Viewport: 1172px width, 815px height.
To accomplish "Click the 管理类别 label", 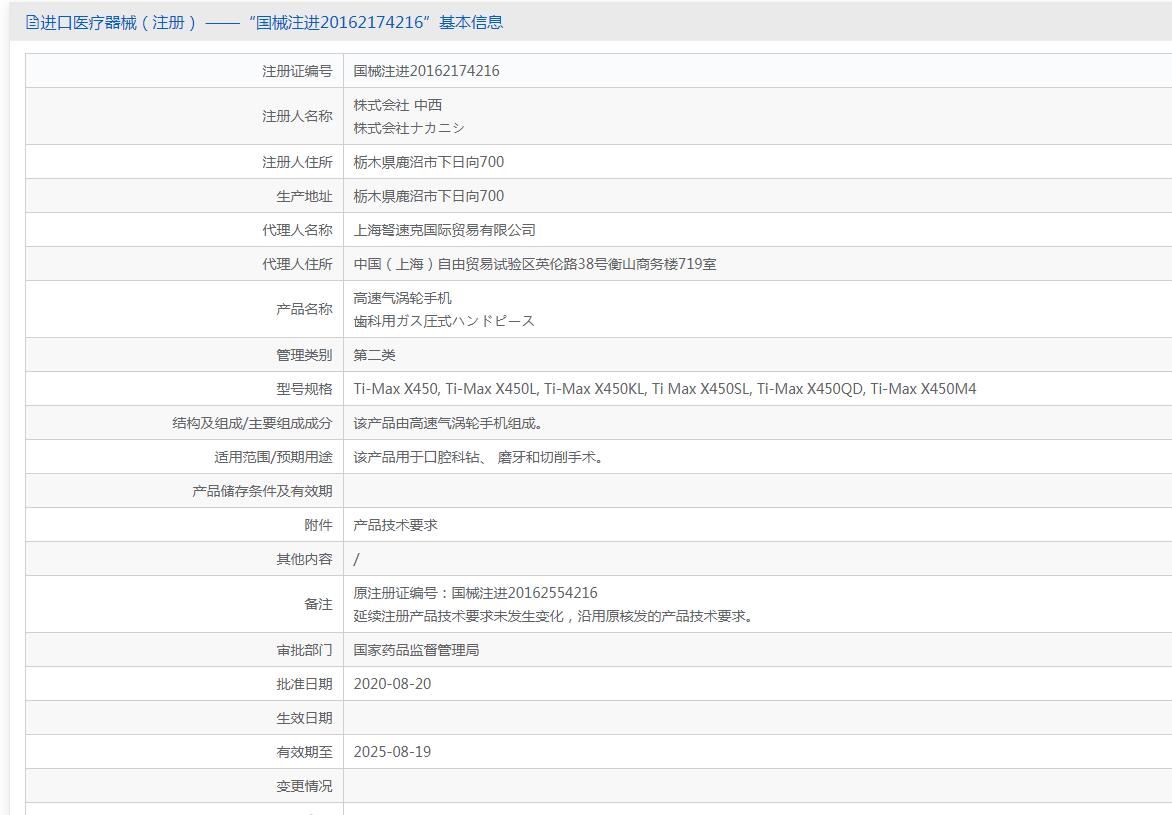I will (304, 354).
